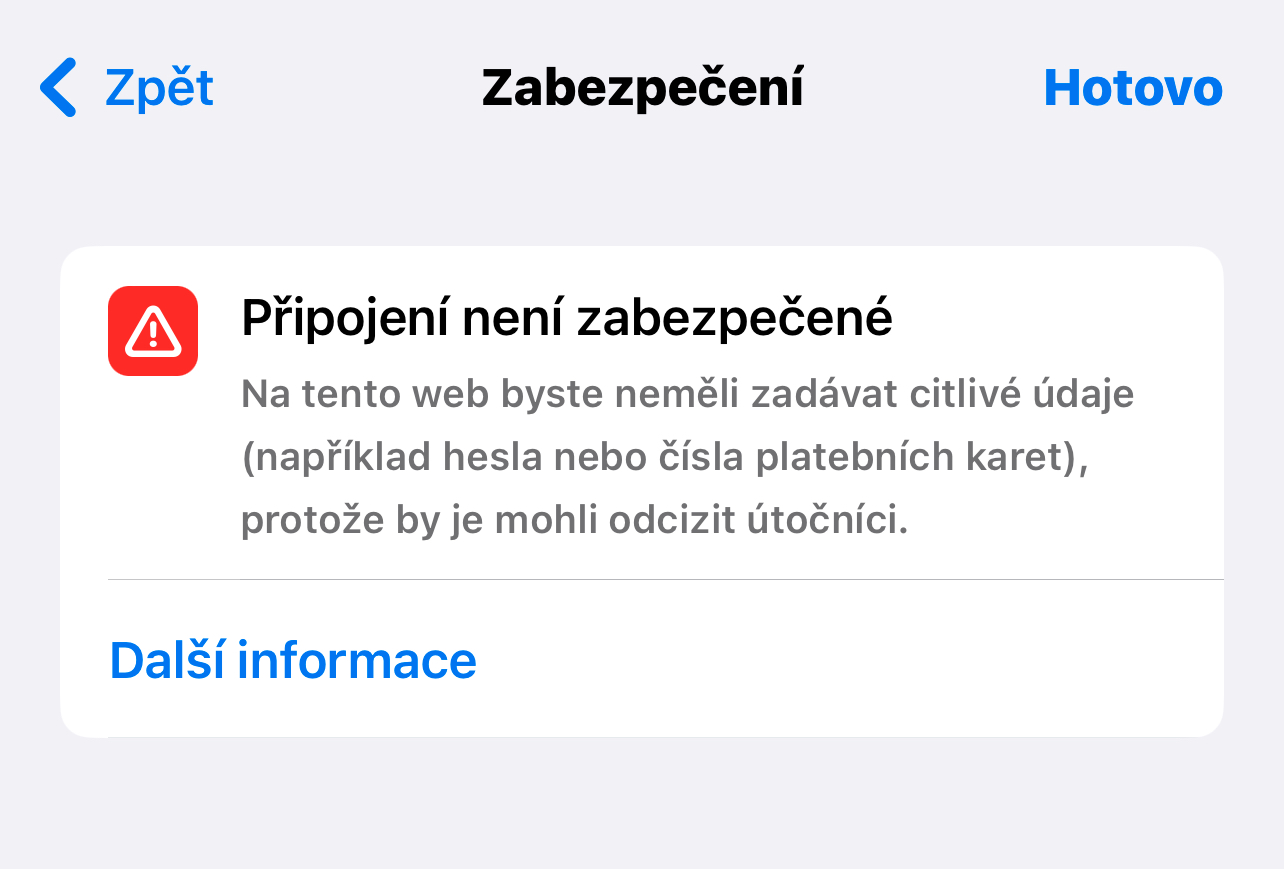Tap Hotovo to finish

click(1133, 88)
